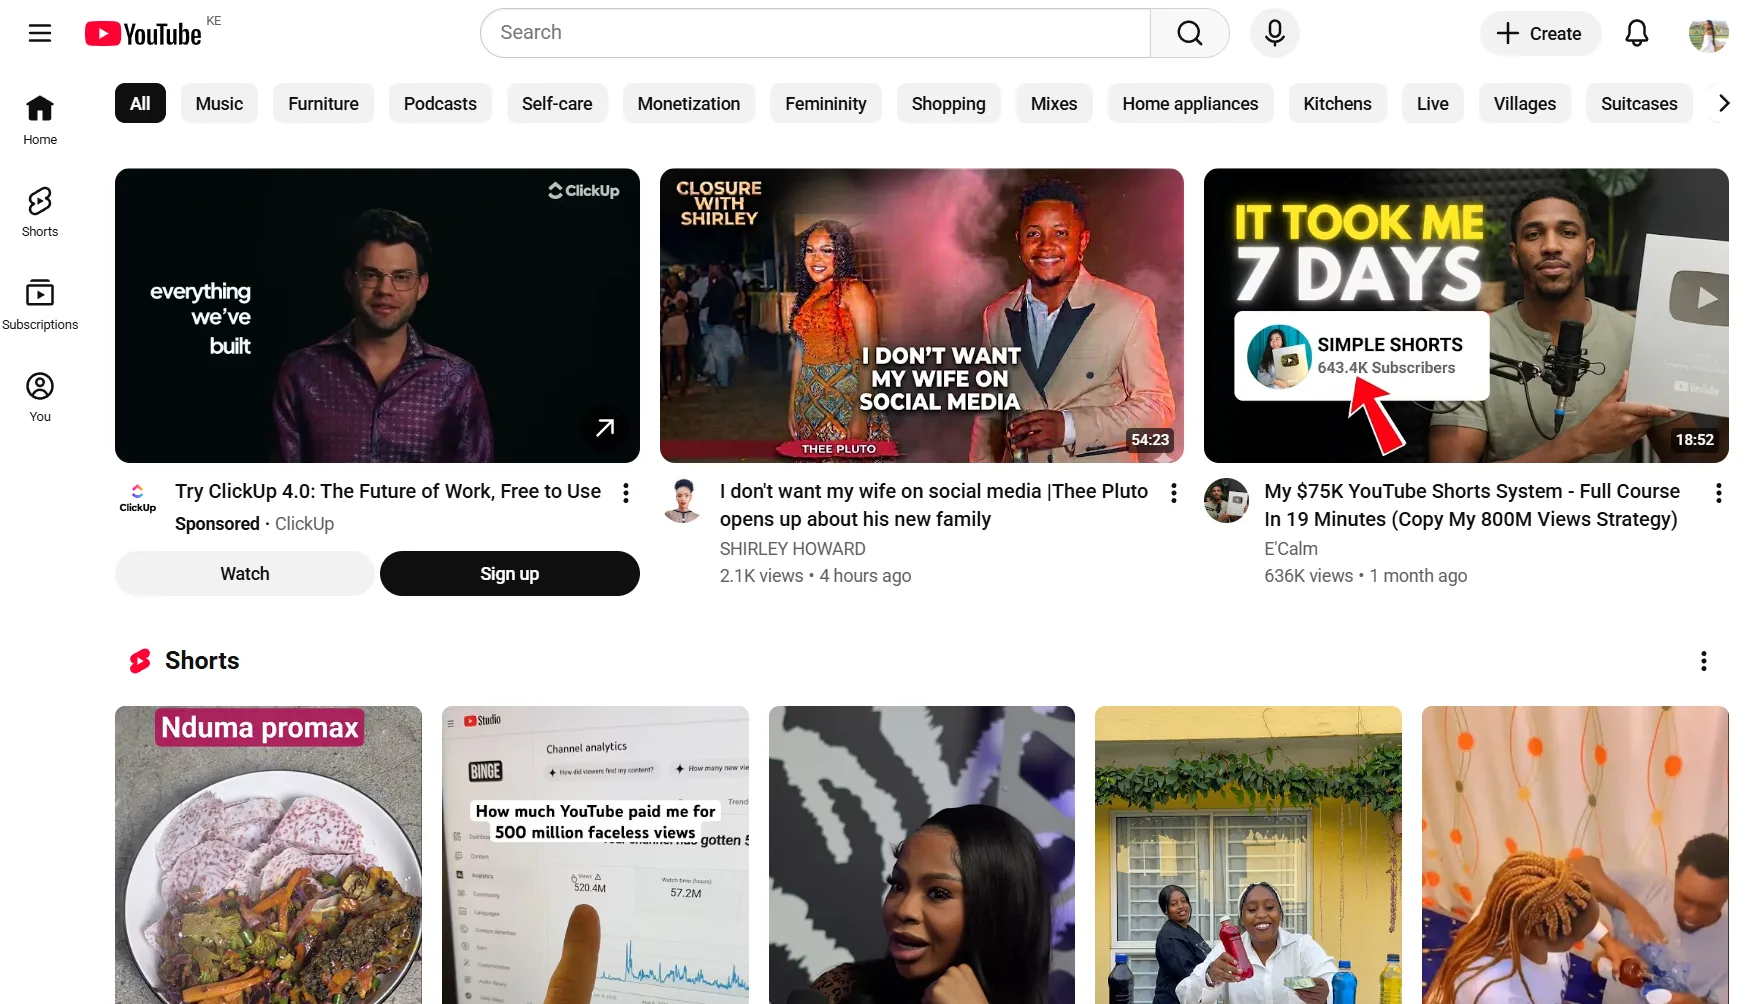
Task: Open the Thee Pluto video title
Action: [934, 505]
